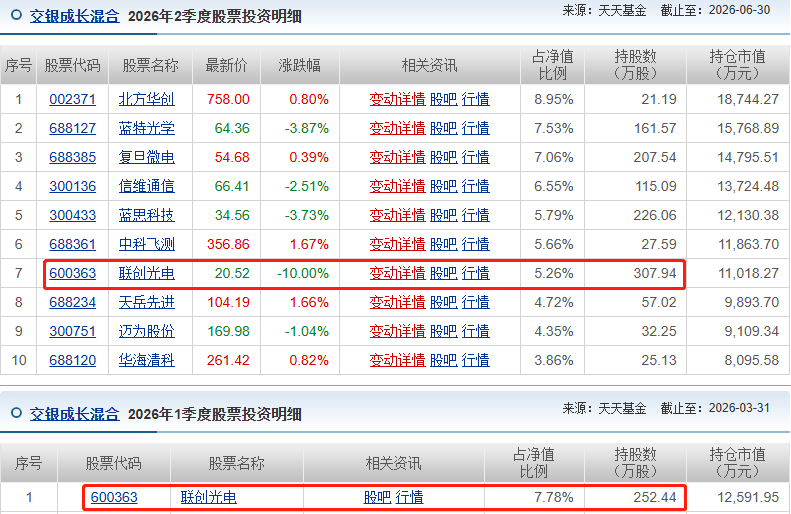
Task: Open 行情 for the 复旦微电 row
Action: coord(476,157)
